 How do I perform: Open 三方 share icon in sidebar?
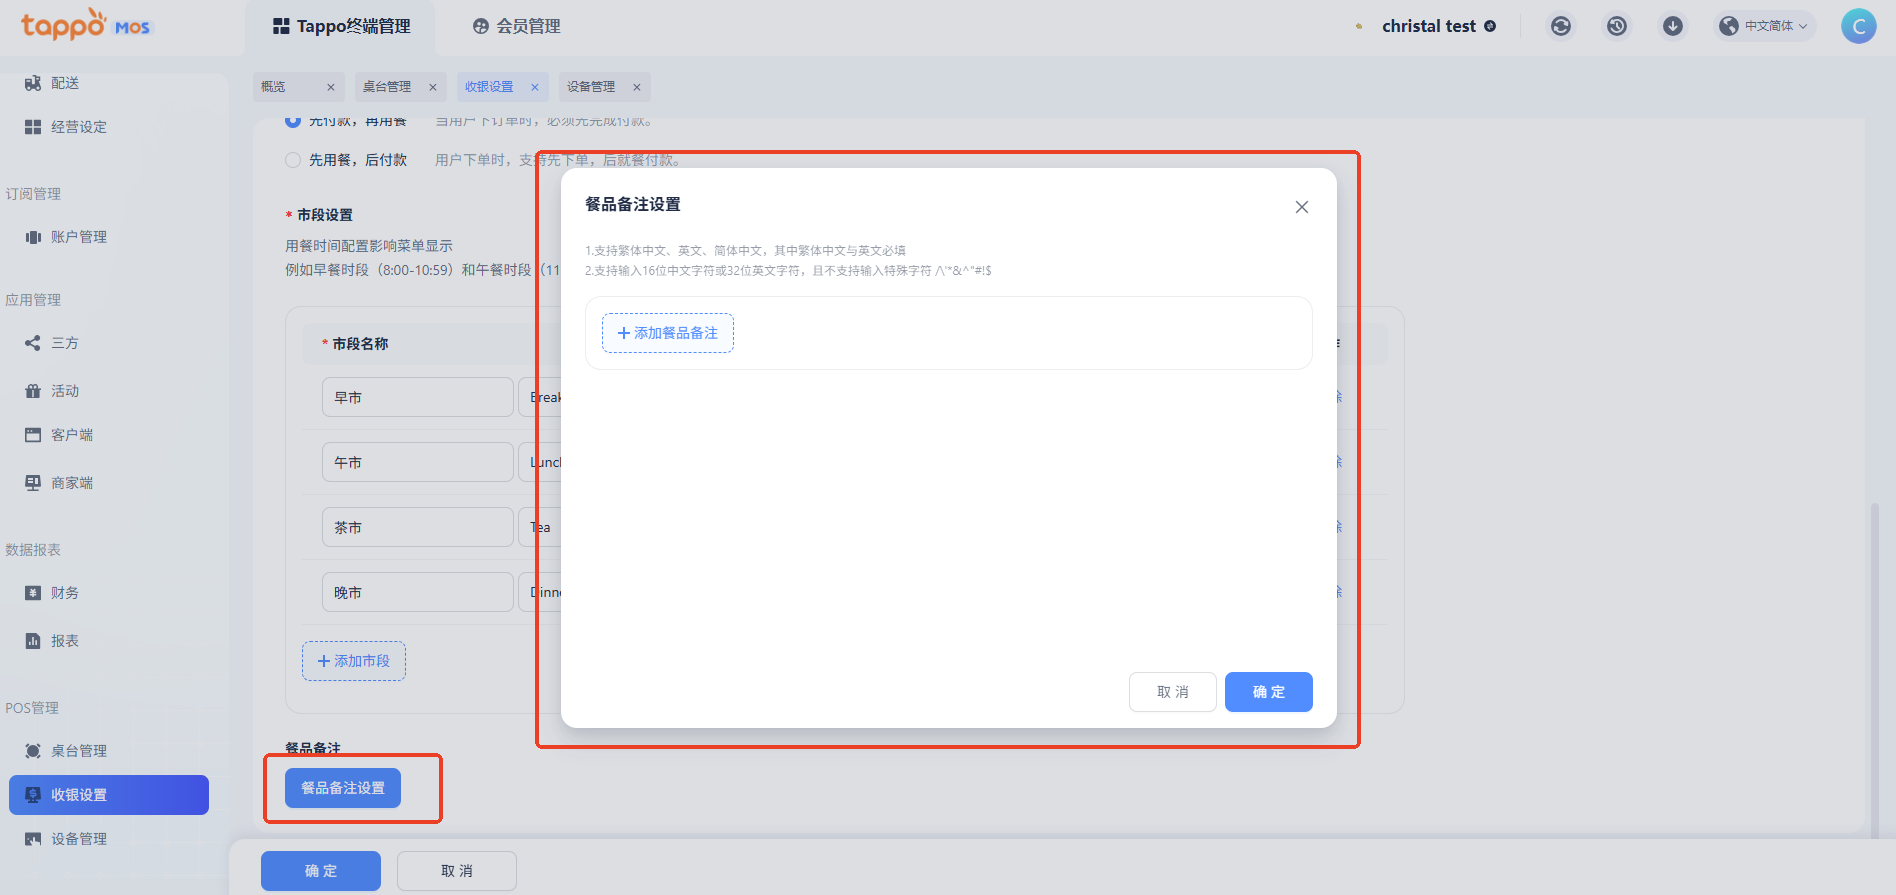33,343
